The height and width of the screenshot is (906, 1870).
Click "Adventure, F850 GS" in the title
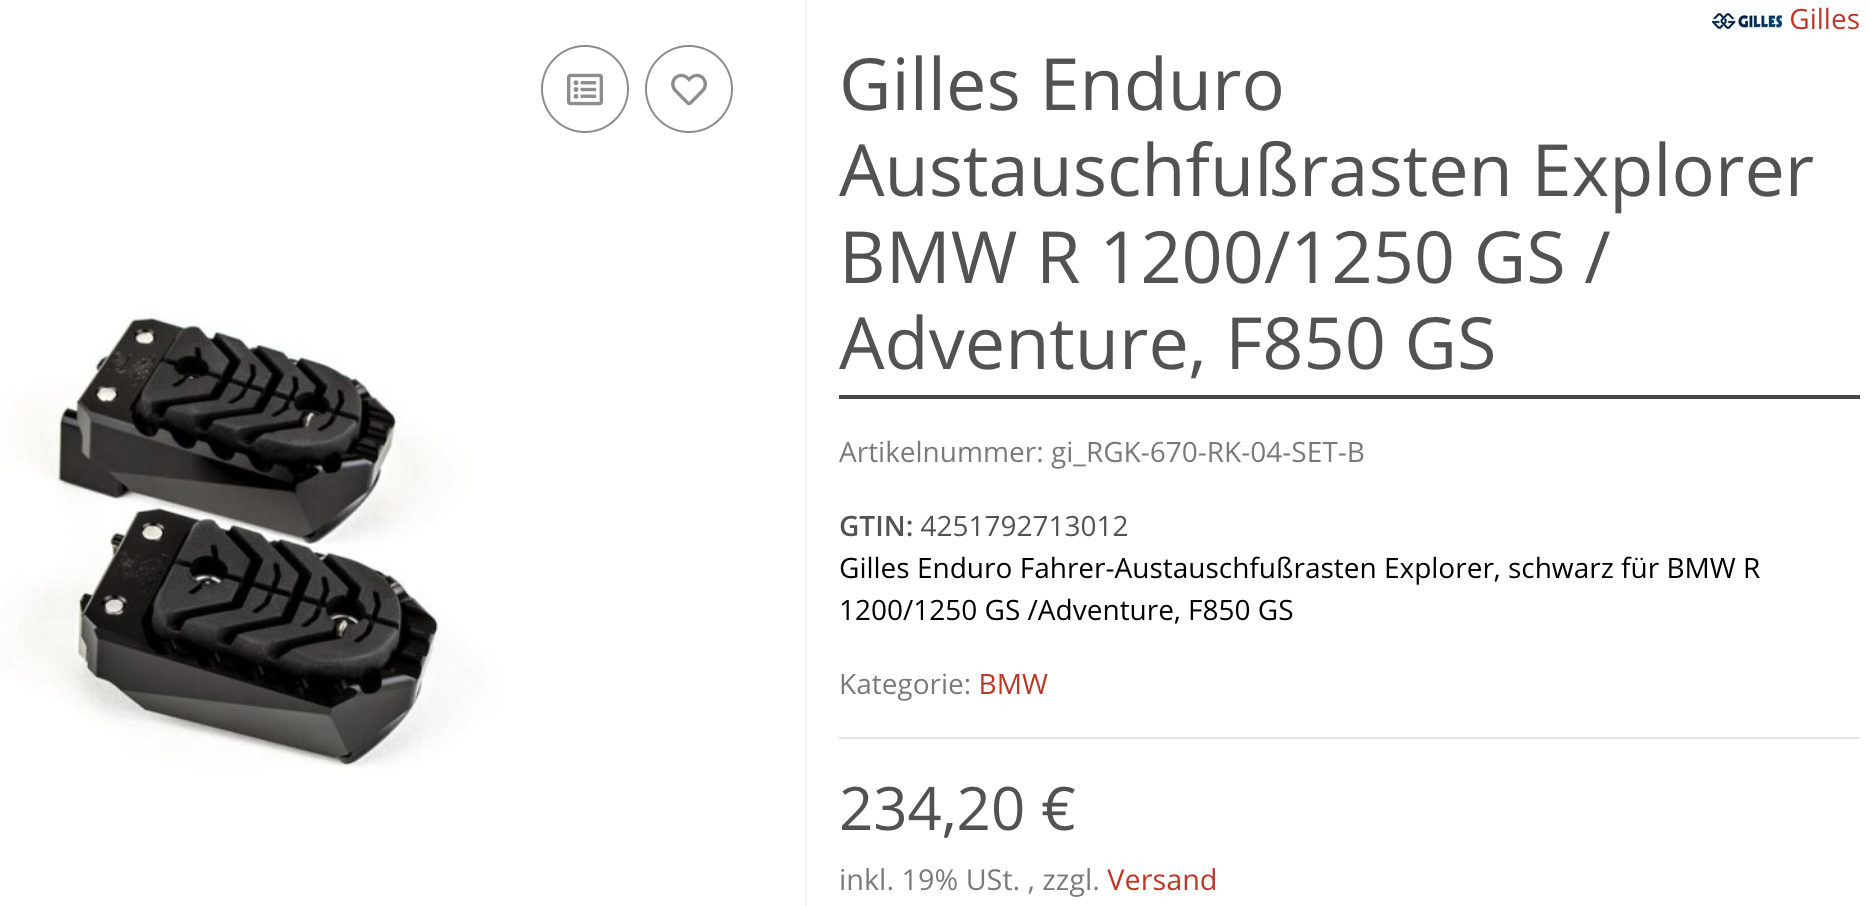pyautogui.click(x=1167, y=345)
